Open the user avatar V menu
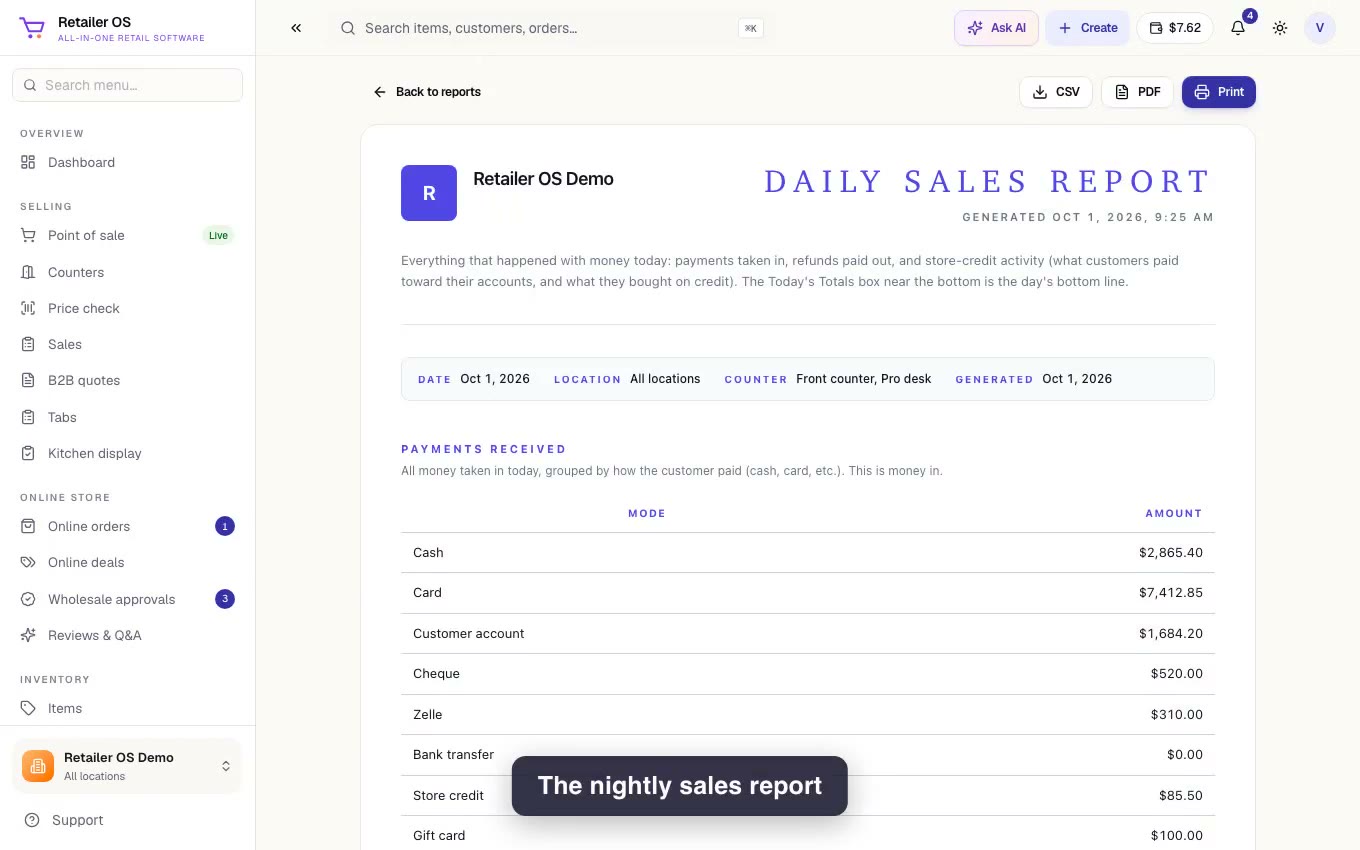The width and height of the screenshot is (1360, 850). tap(1320, 28)
